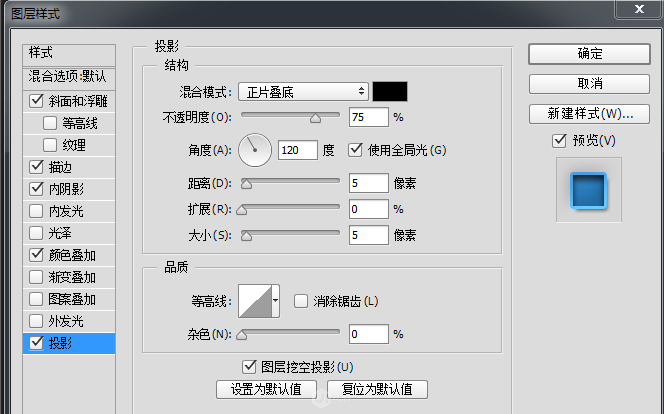Image resolution: width=664 pixels, height=414 pixels.
Task: Click the 距离 slider handle
Action: click(246, 184)
